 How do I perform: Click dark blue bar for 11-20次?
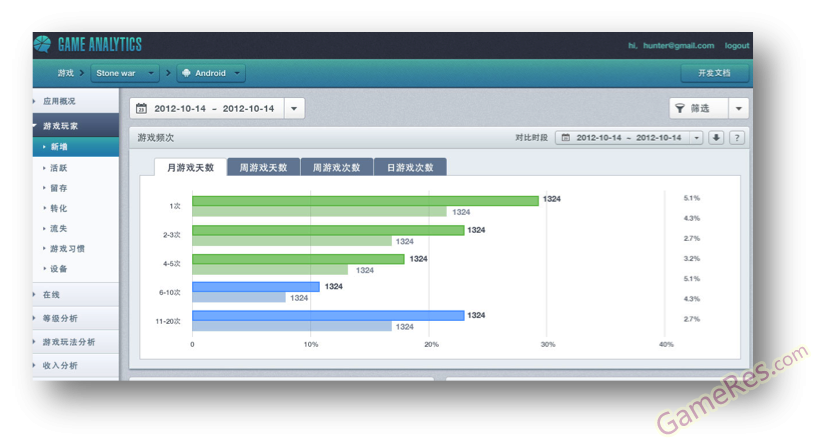point(328,316)
